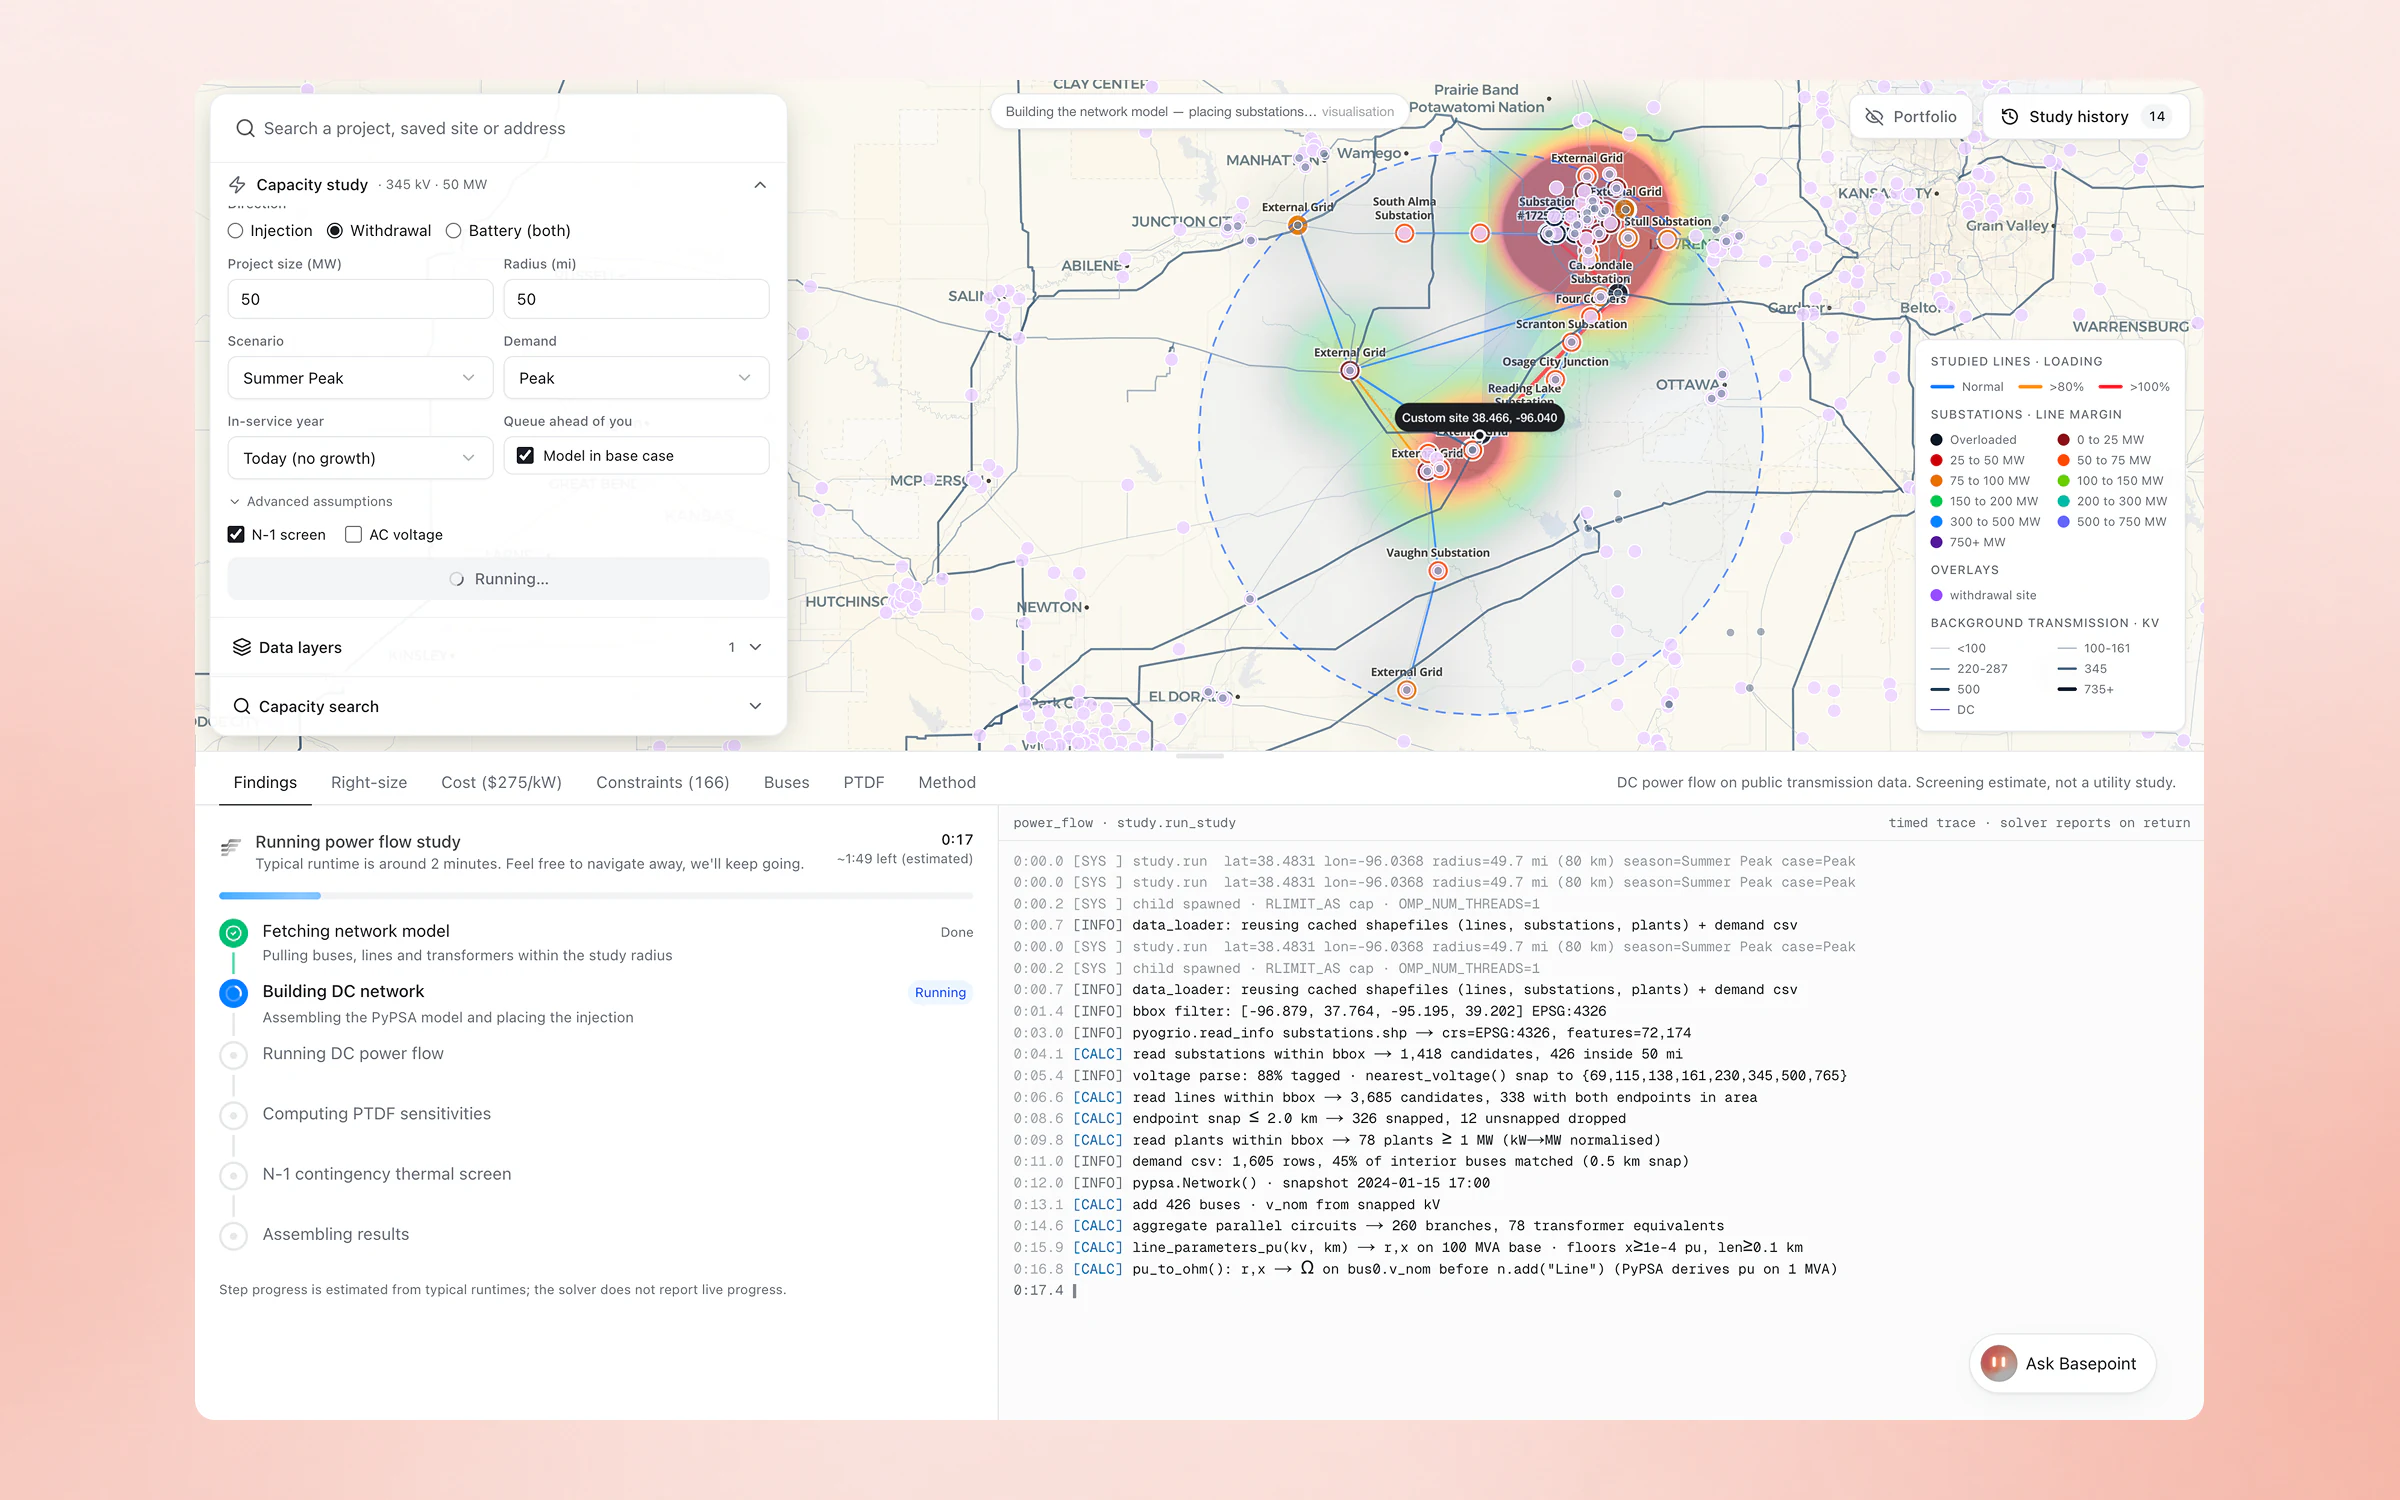This screenshot has width=2400, height=1500.
Task: Select the Injection radio button
Action: pos(235,231)
